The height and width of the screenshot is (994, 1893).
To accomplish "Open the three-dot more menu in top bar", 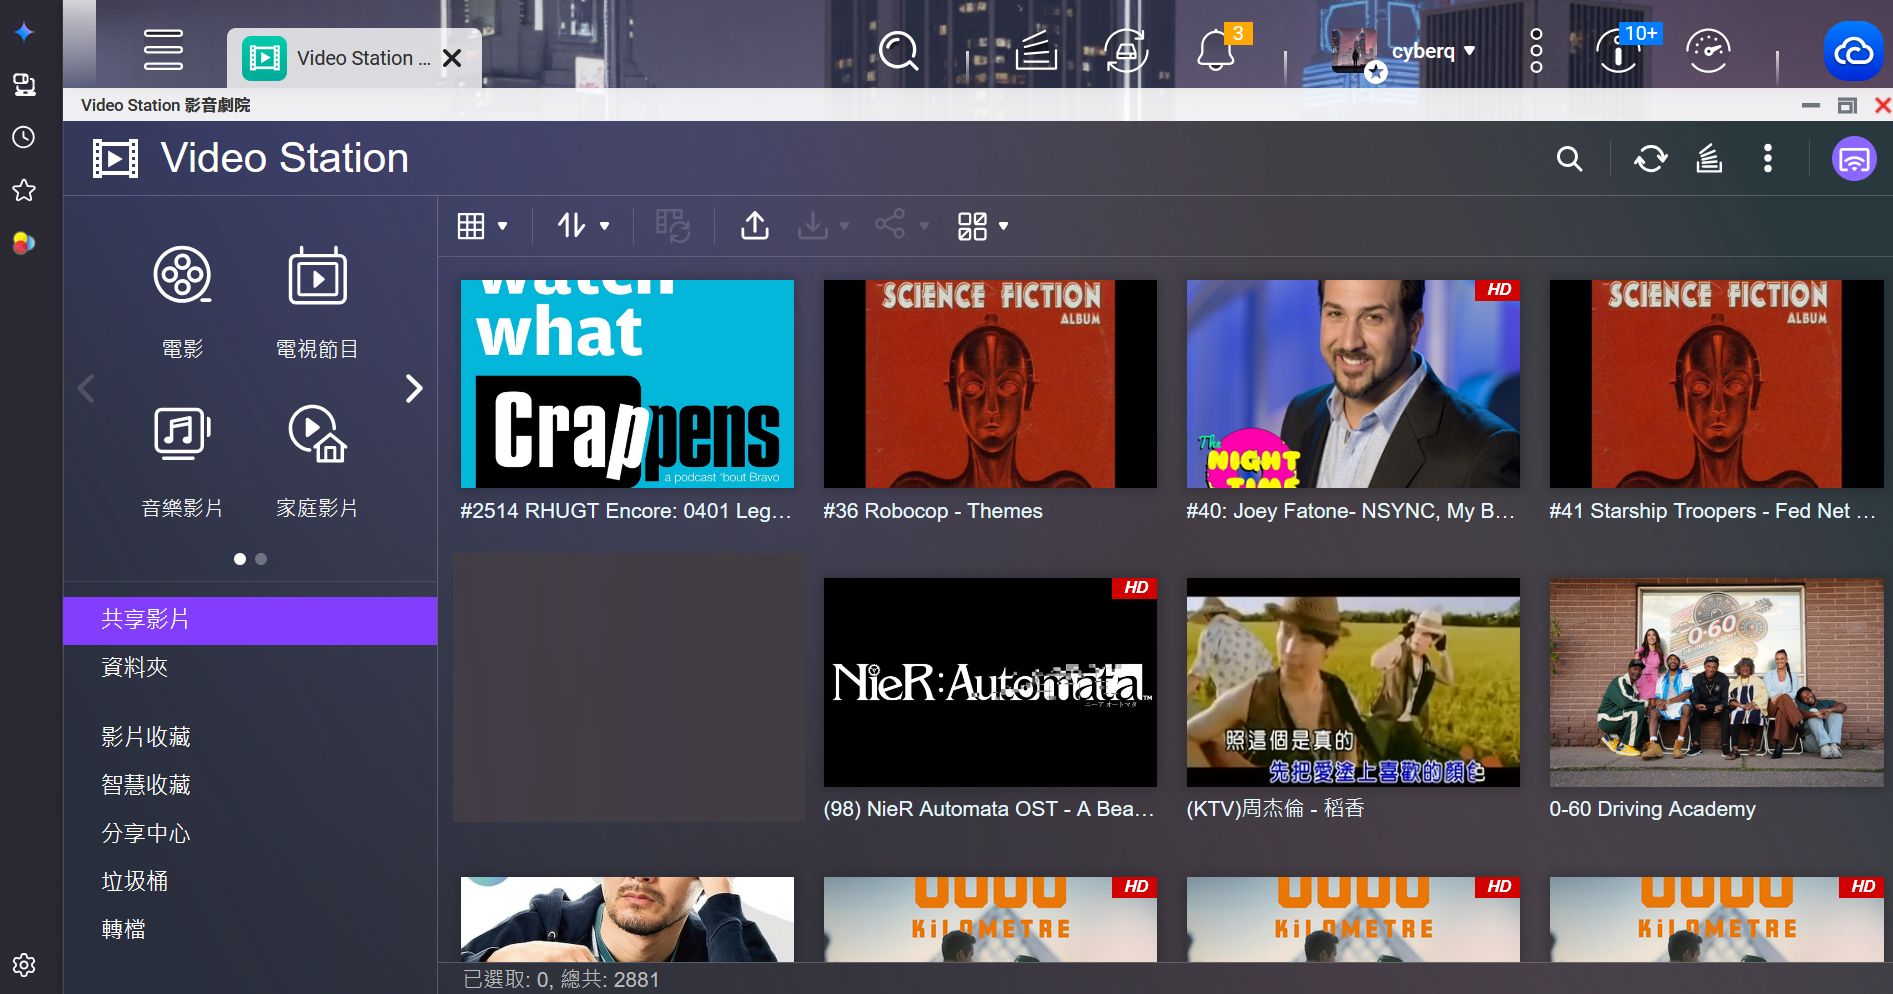I will tap(1536, 50).
